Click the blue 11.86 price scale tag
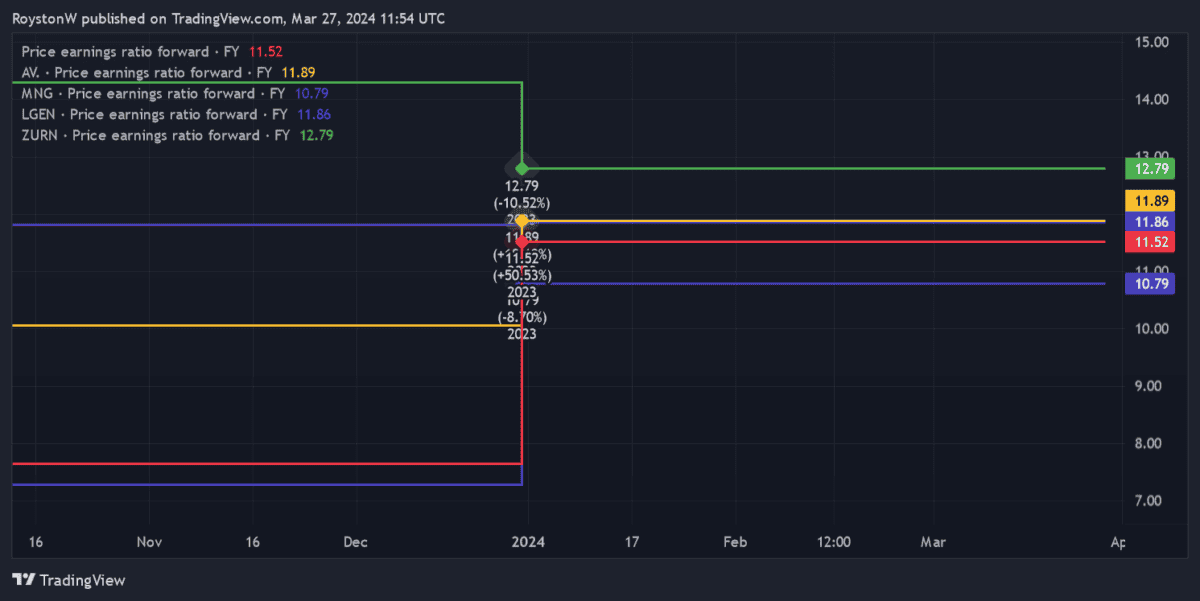This screenshot has width=1200, height=601. tap(1148, 221)
